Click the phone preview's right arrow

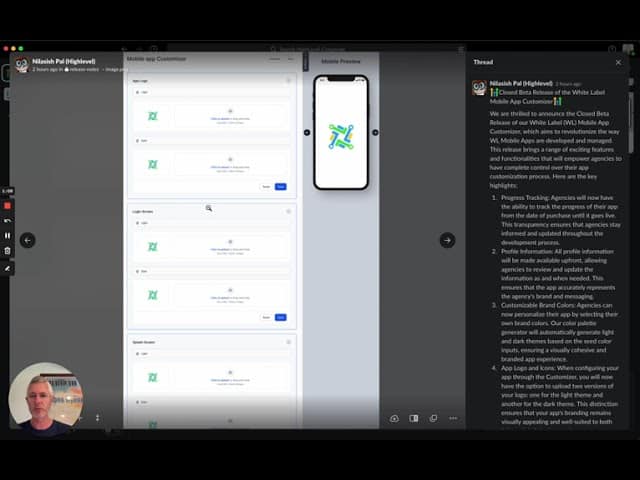pos(375,132)
